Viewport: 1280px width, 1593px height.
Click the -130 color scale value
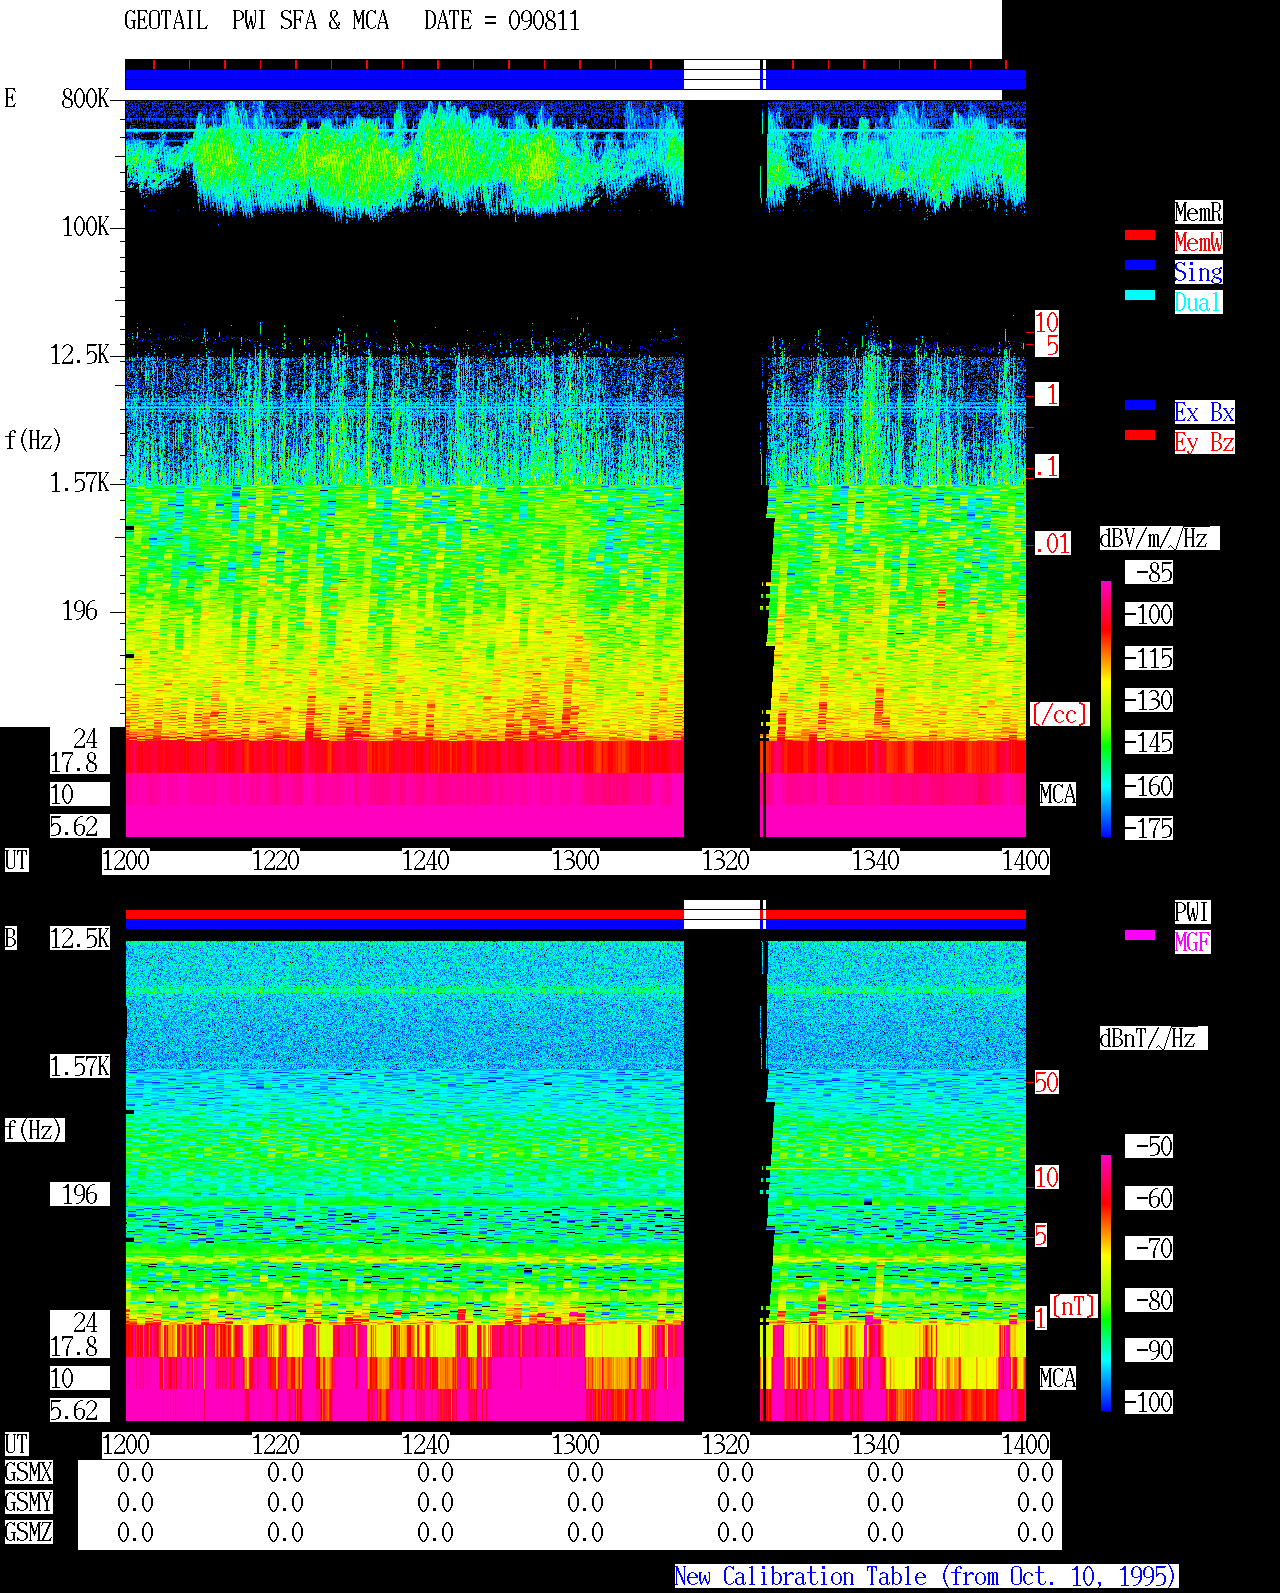pyautogui.click(x=1150, y=700)
